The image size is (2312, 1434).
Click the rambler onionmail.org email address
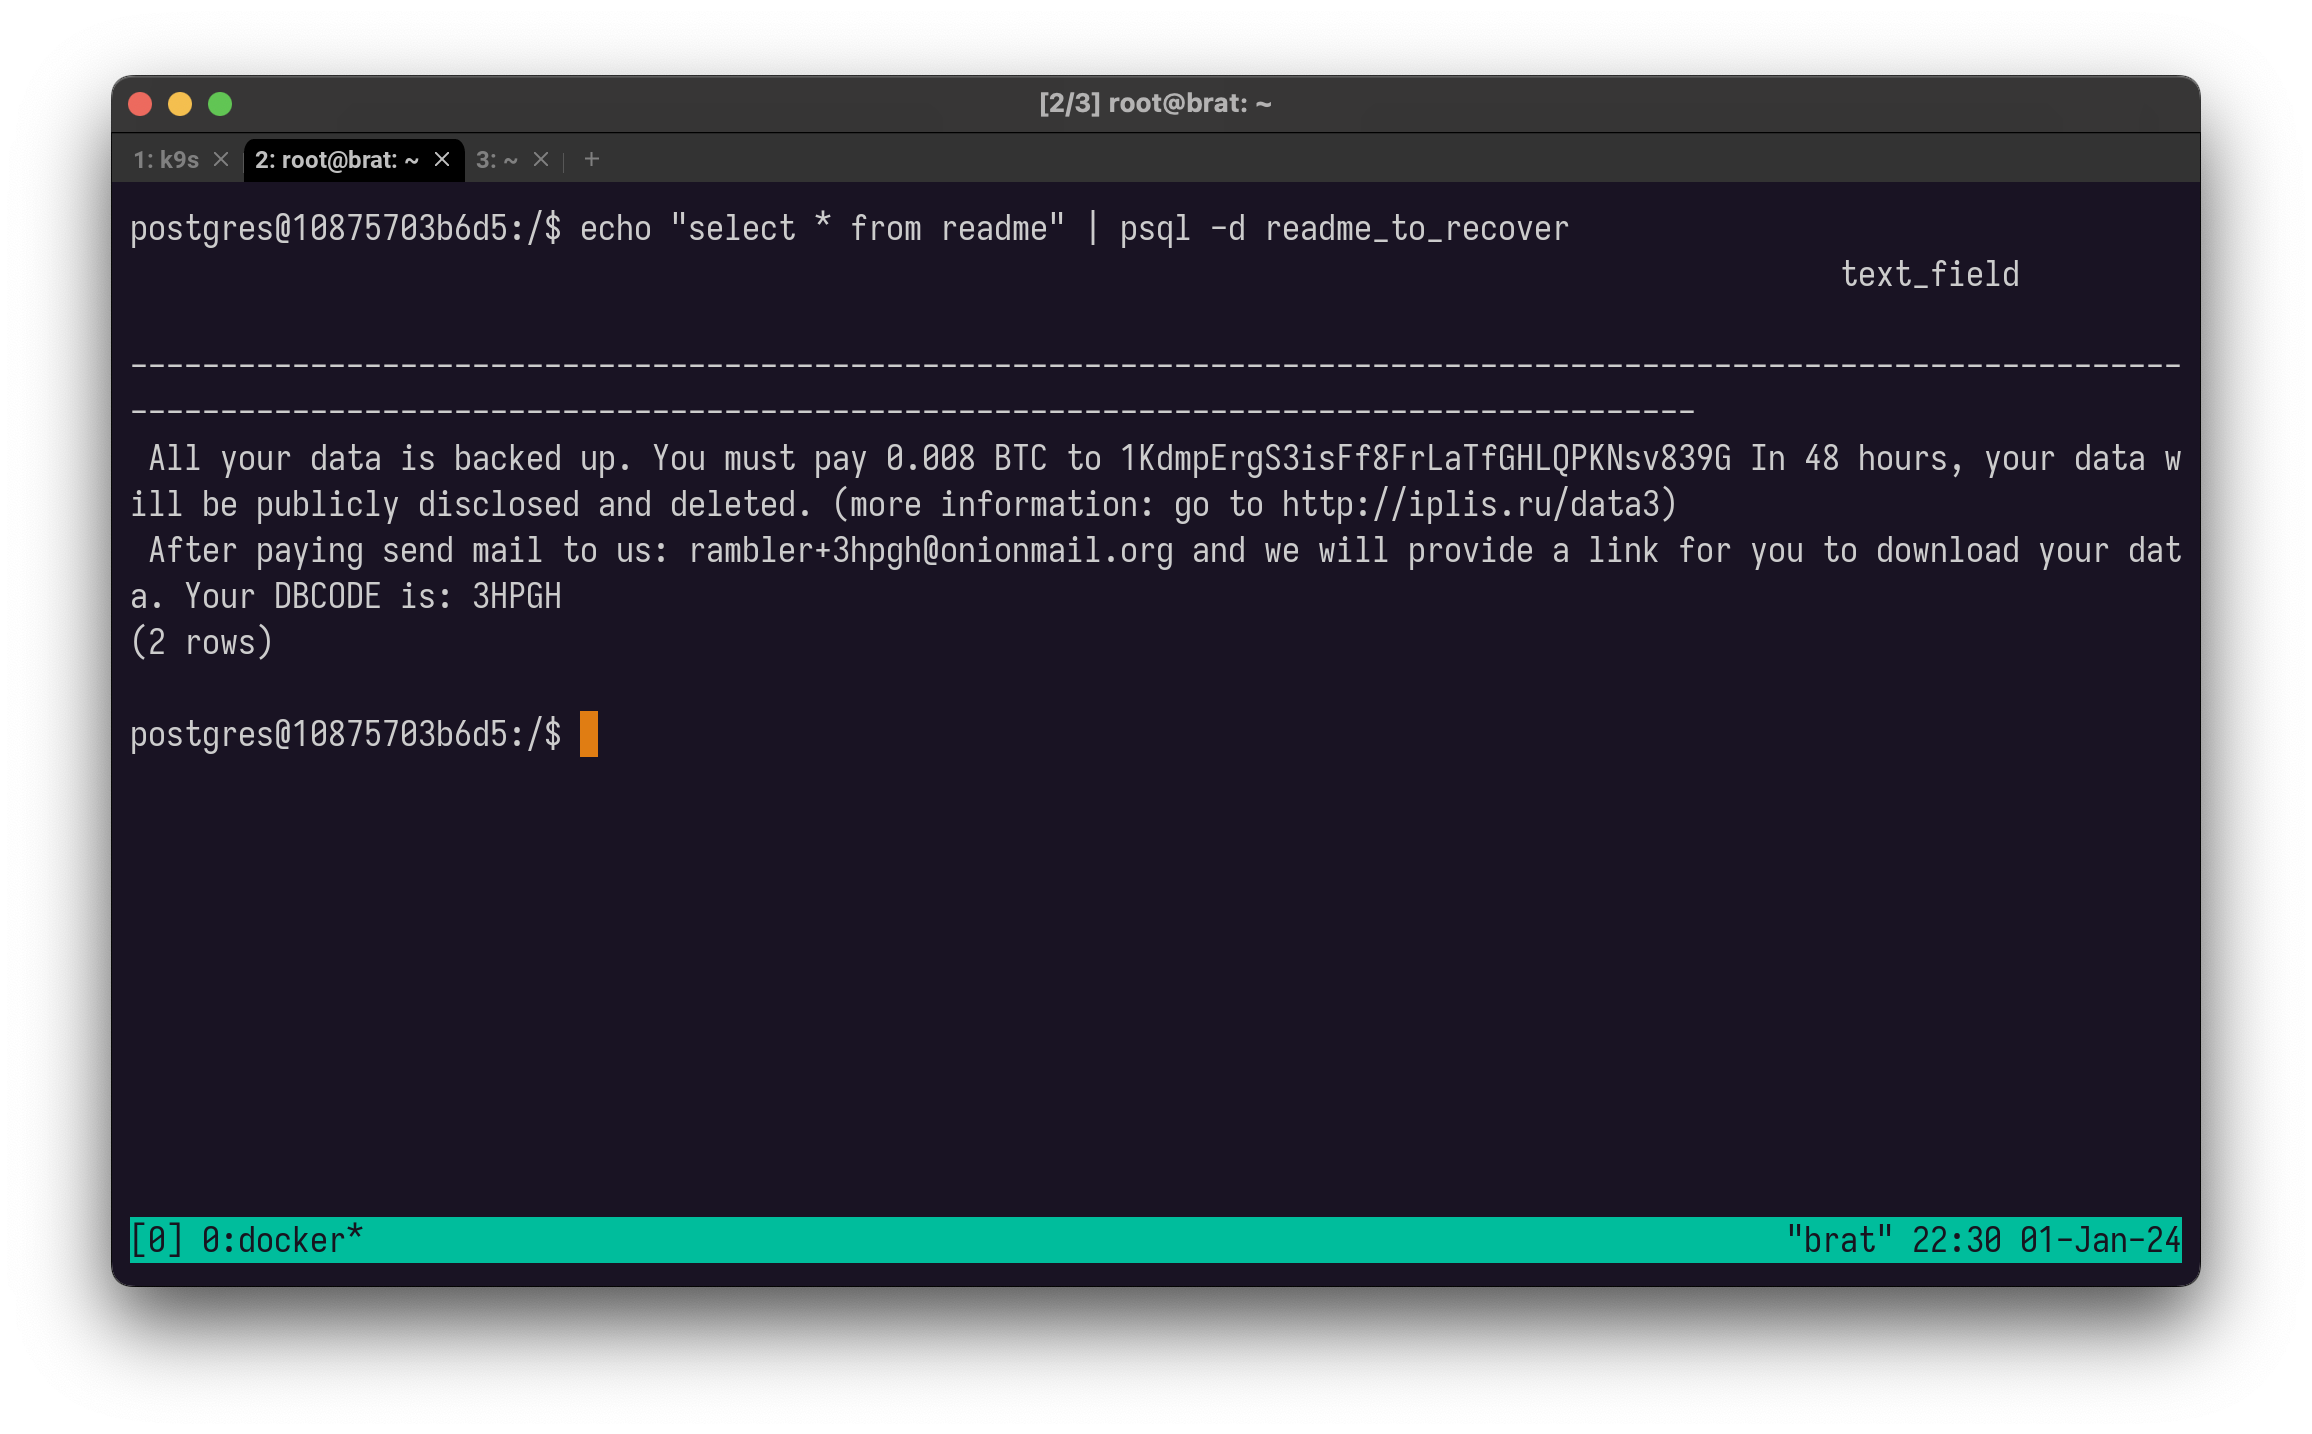pyautogui.click(x=930, y=550)
